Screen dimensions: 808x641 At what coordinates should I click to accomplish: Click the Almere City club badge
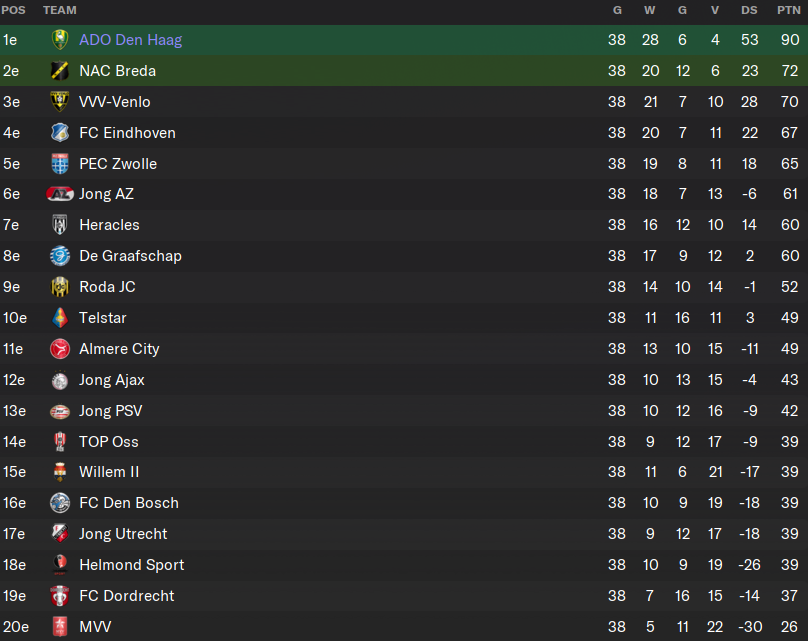tap(60, 349)
